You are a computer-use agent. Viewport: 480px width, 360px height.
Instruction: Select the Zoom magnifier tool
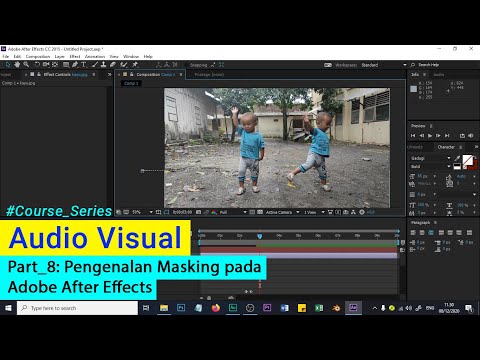26,65
